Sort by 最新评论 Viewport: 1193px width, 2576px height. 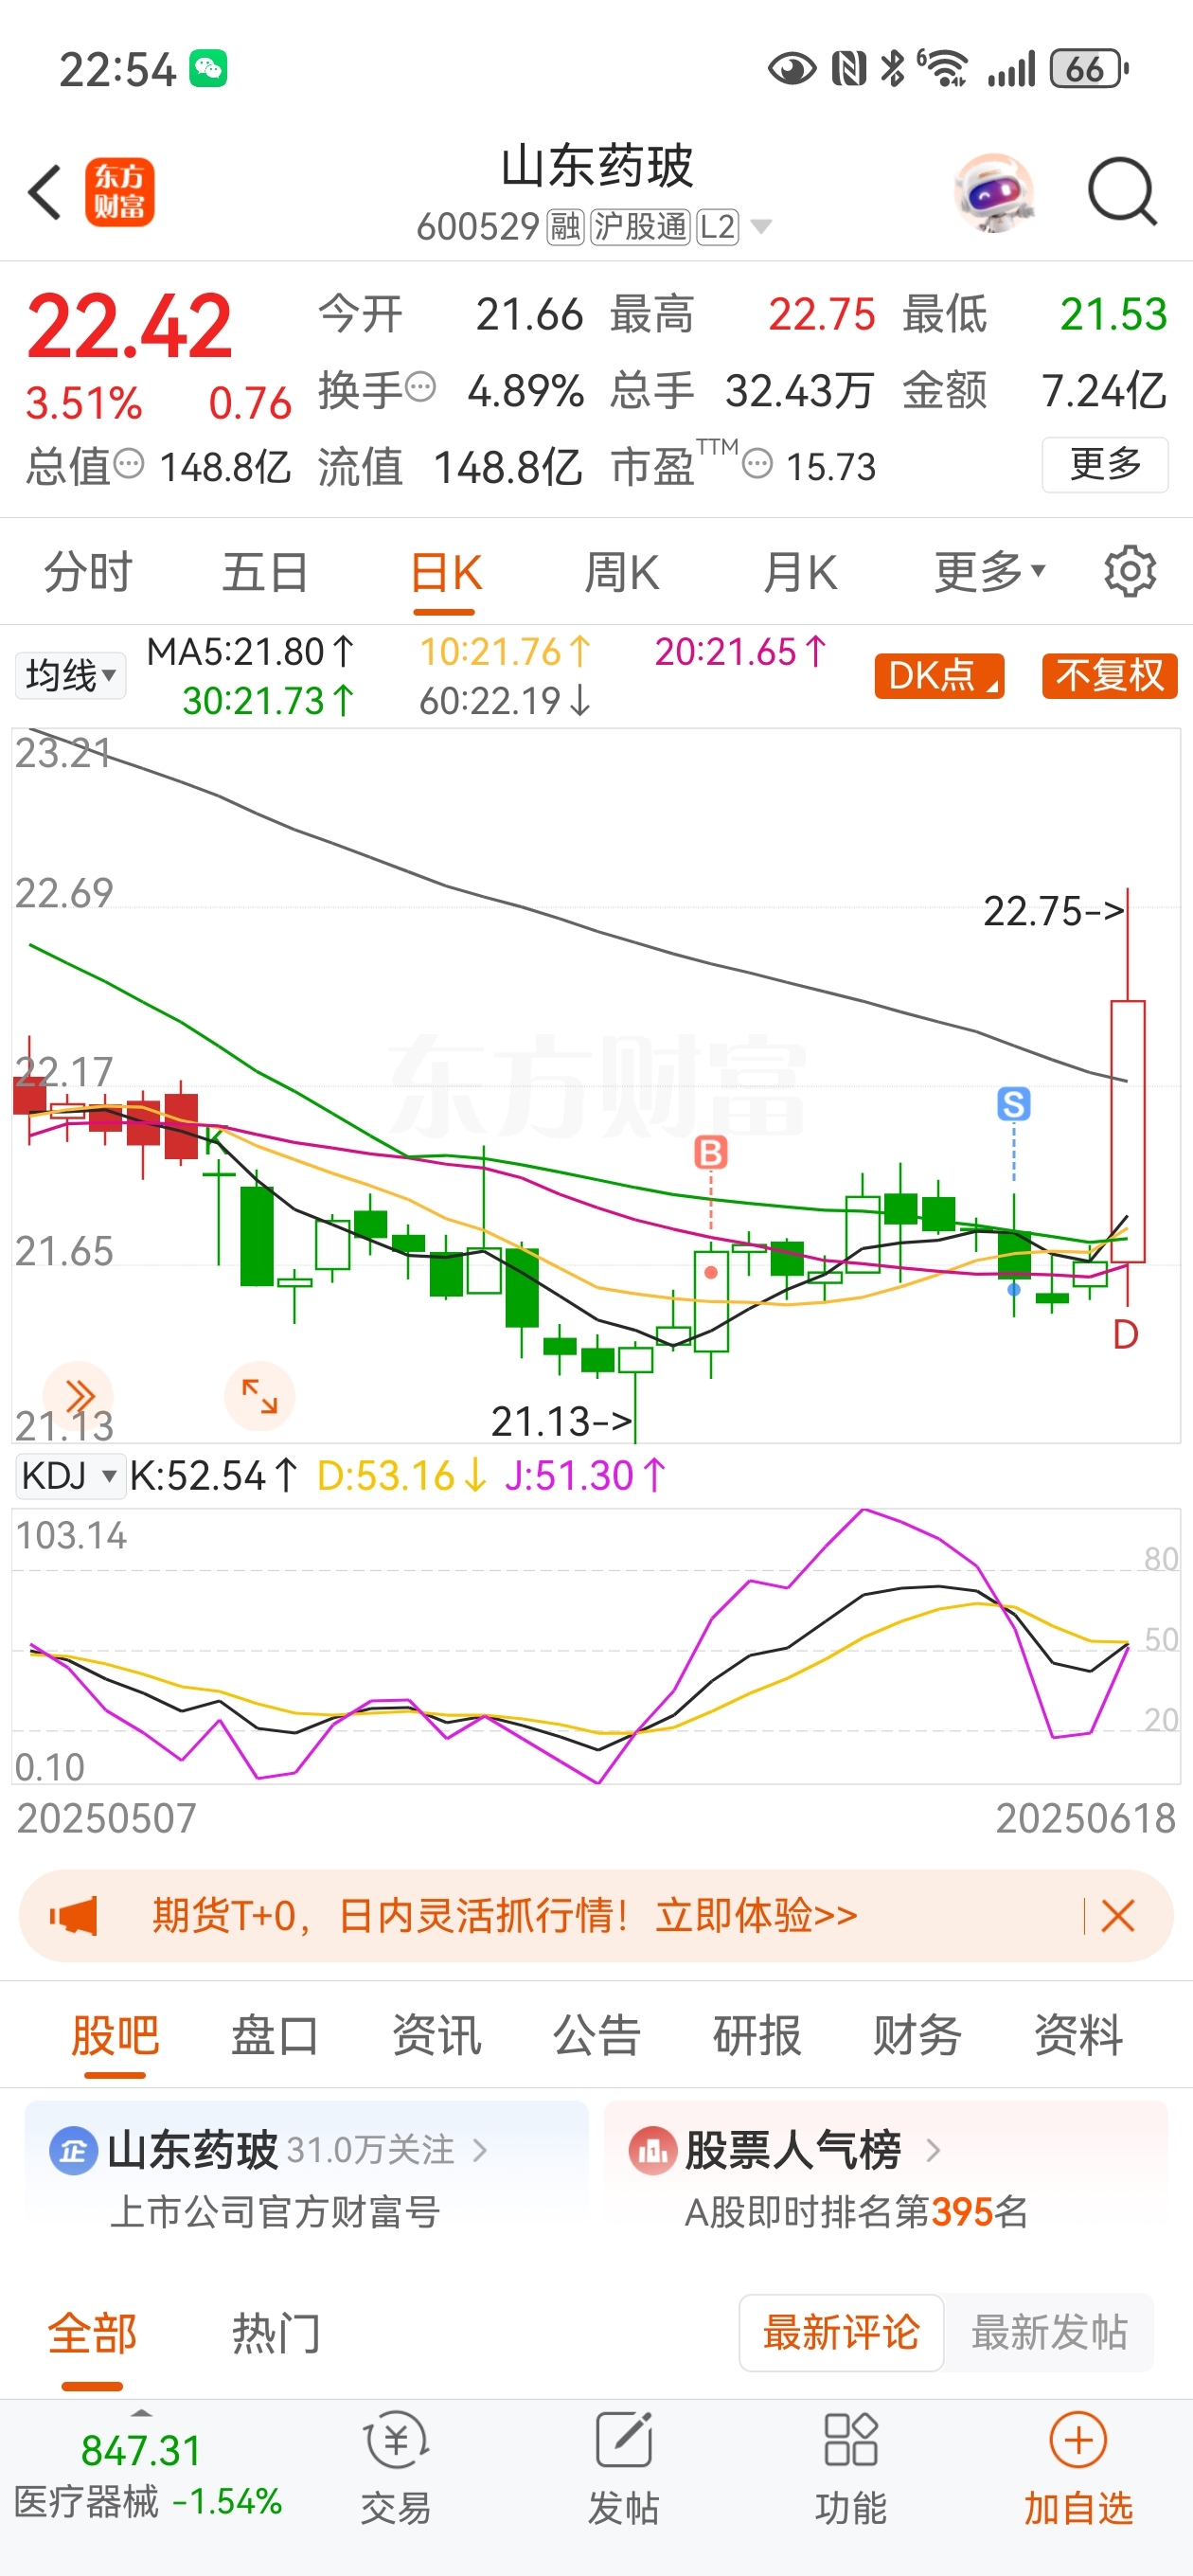[841, 2333]
